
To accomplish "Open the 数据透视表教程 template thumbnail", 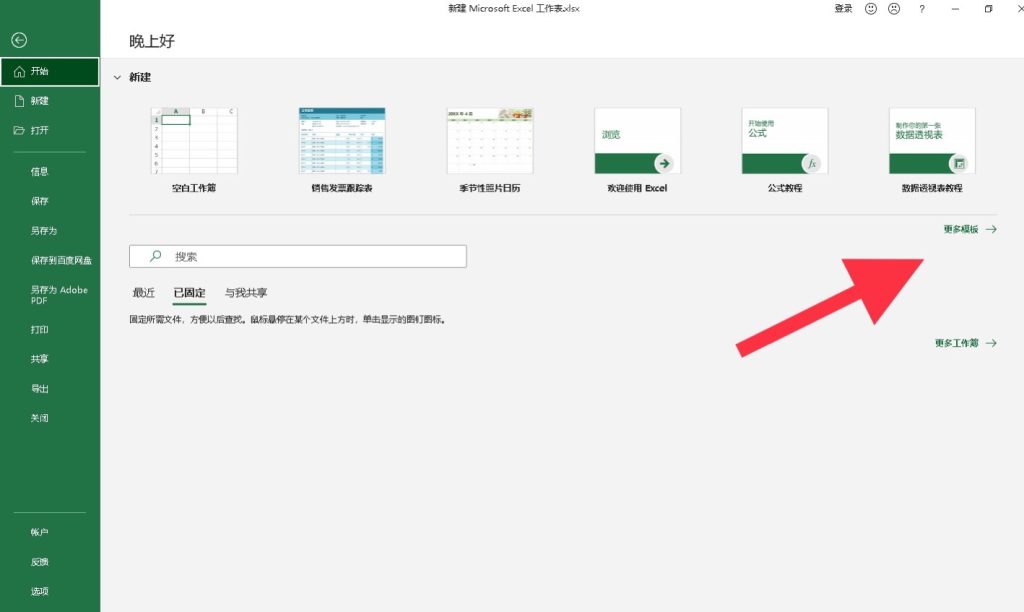I will (932, 141).
